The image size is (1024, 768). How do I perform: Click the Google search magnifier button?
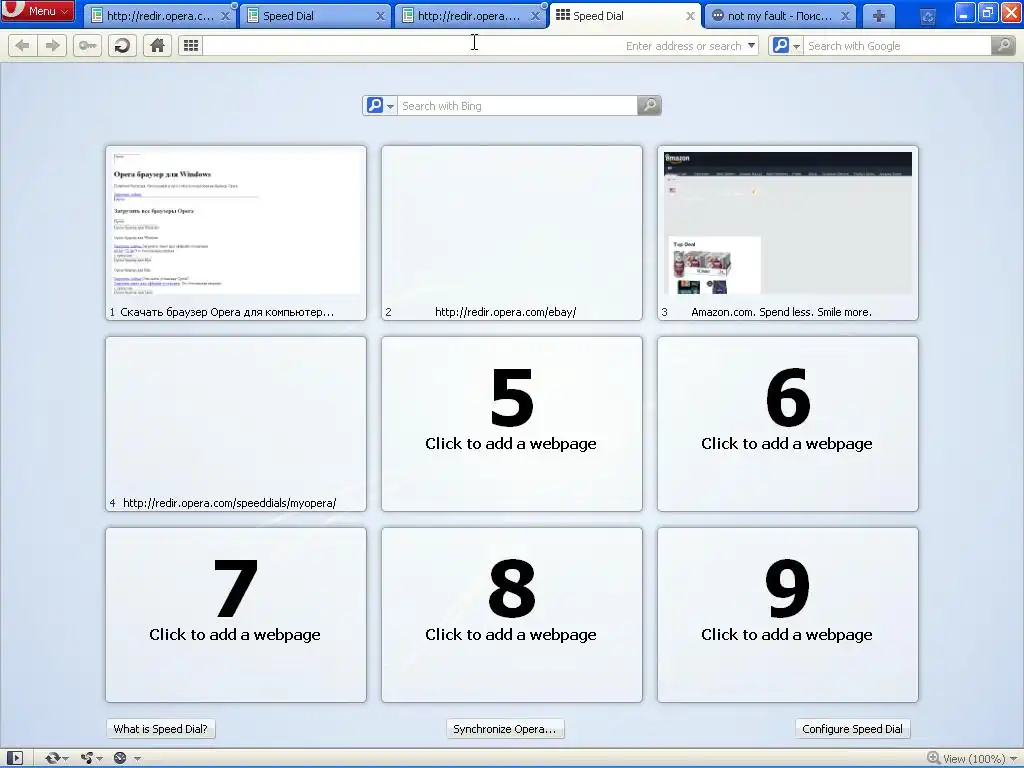(1003, 46)
